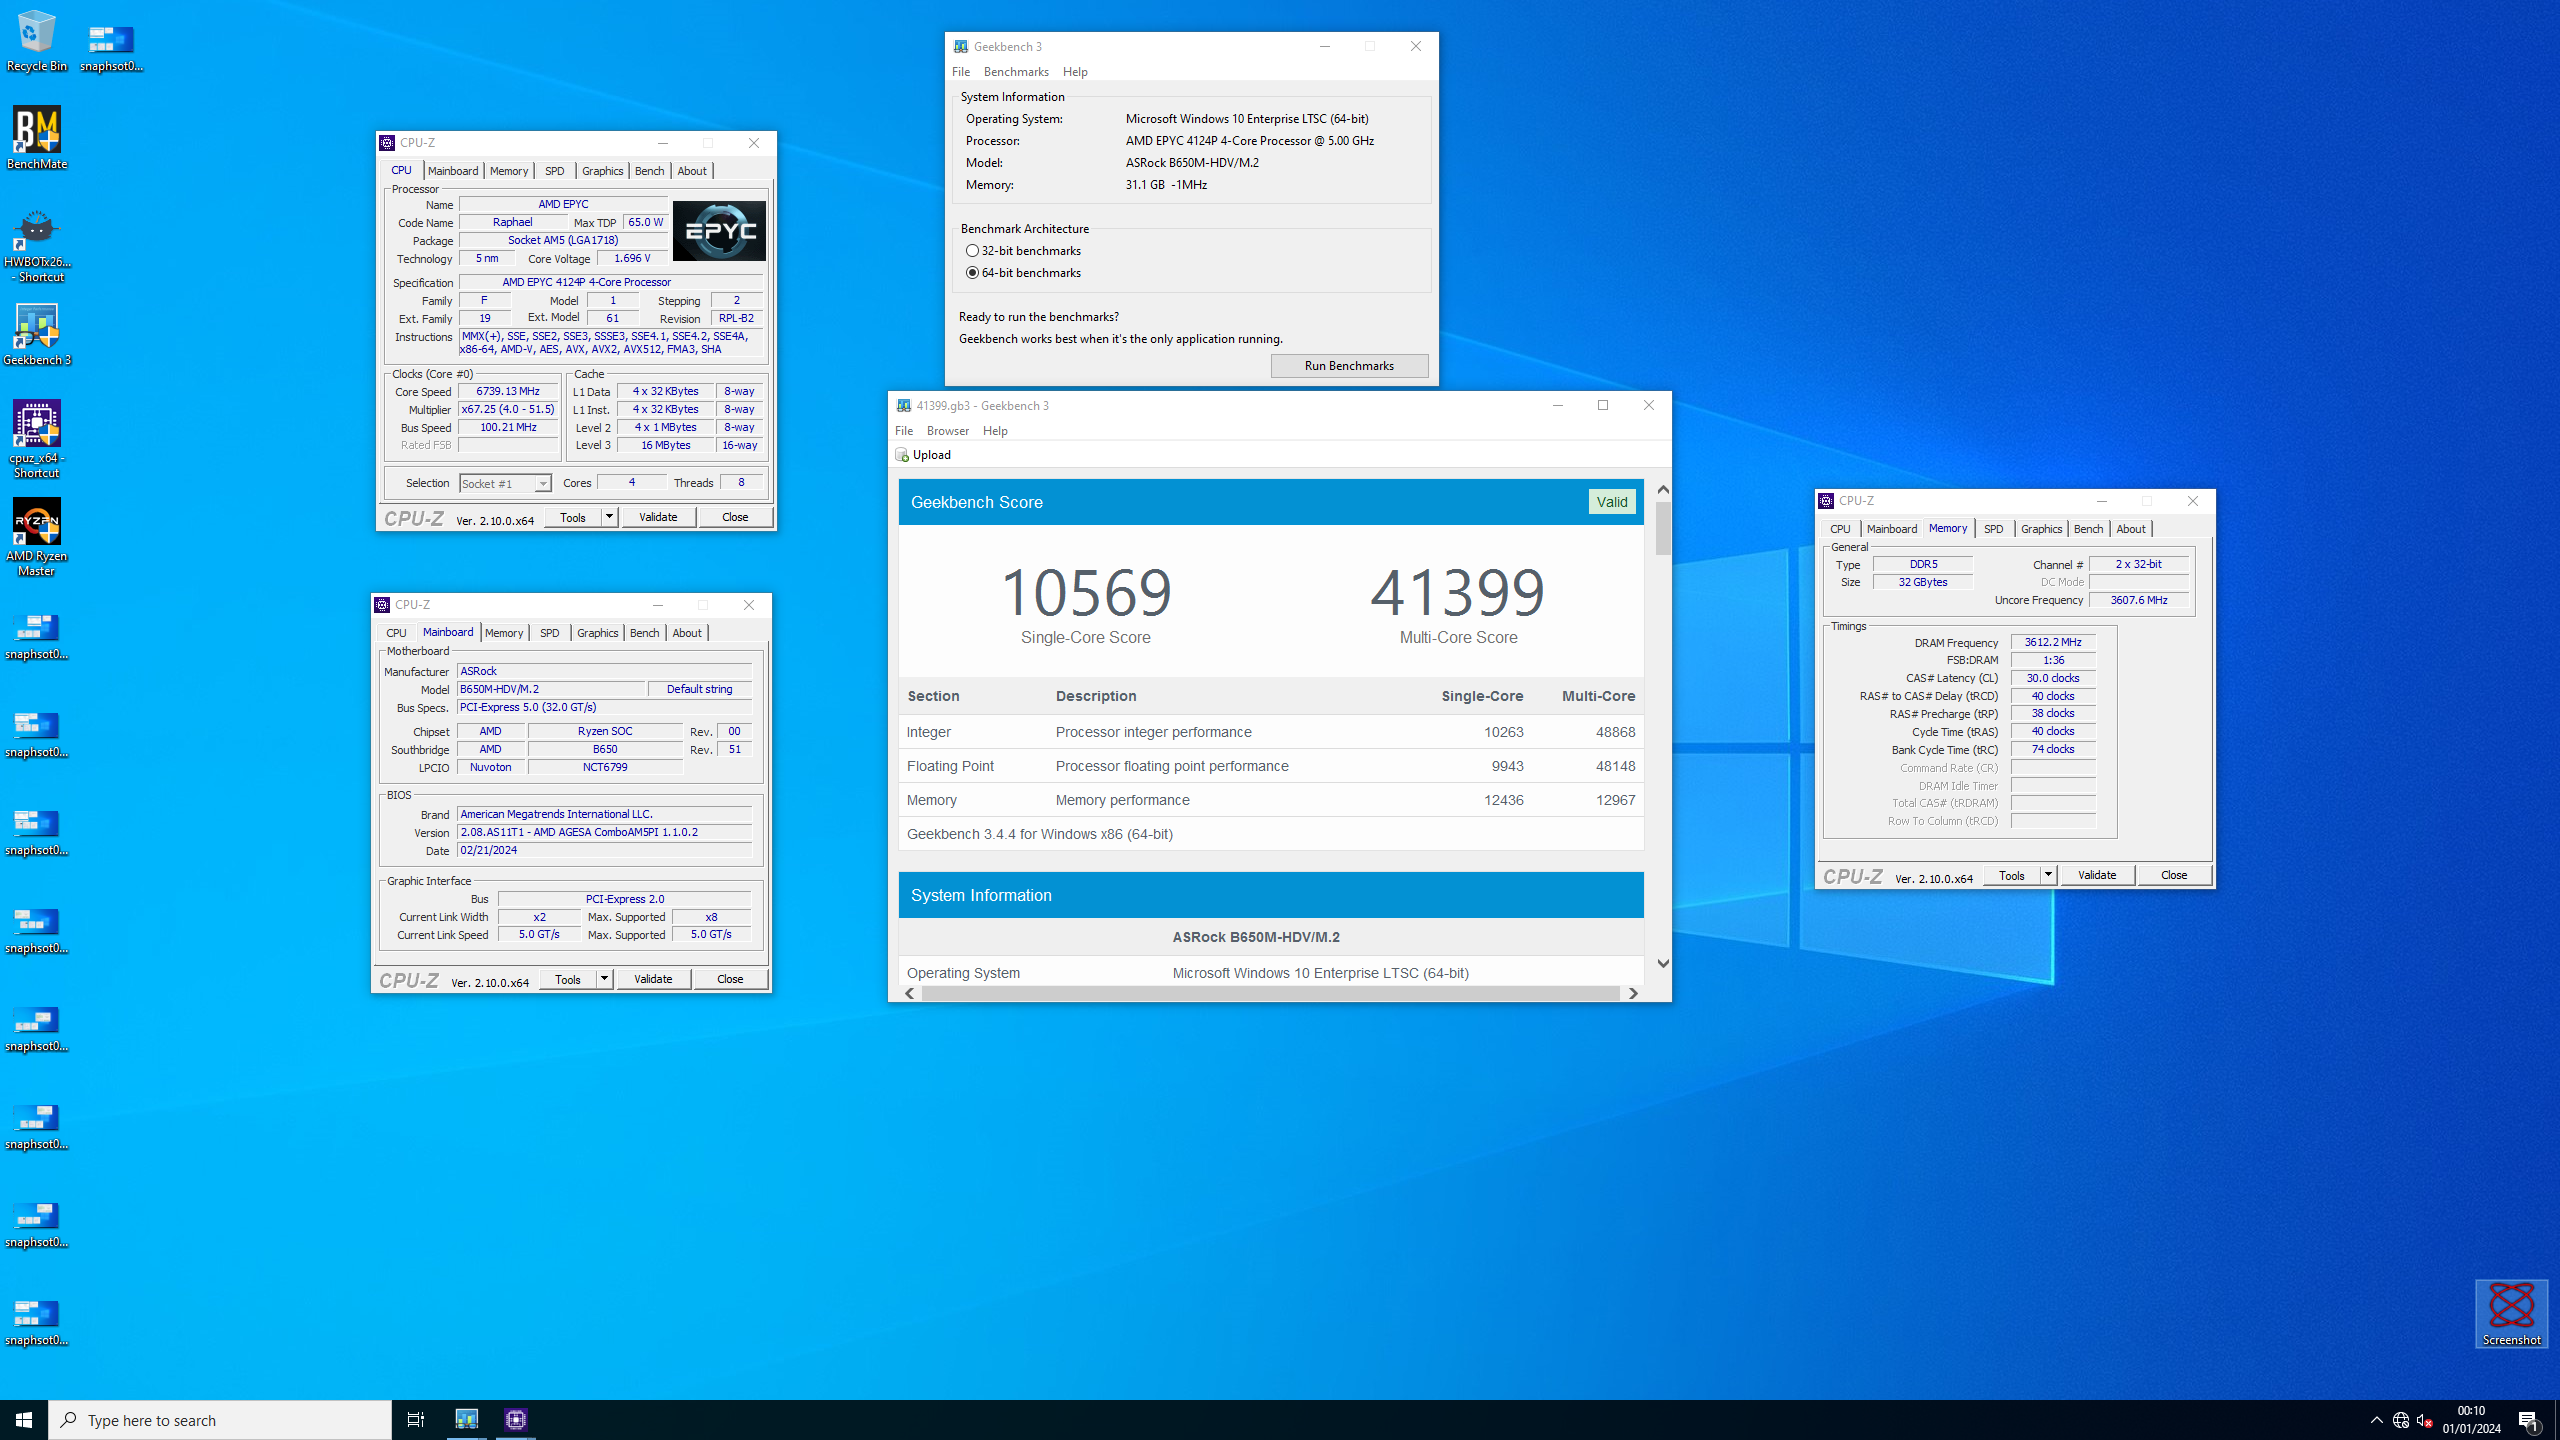Expand Tools dropdown arrow in CPU-Z CPU window

608,517
